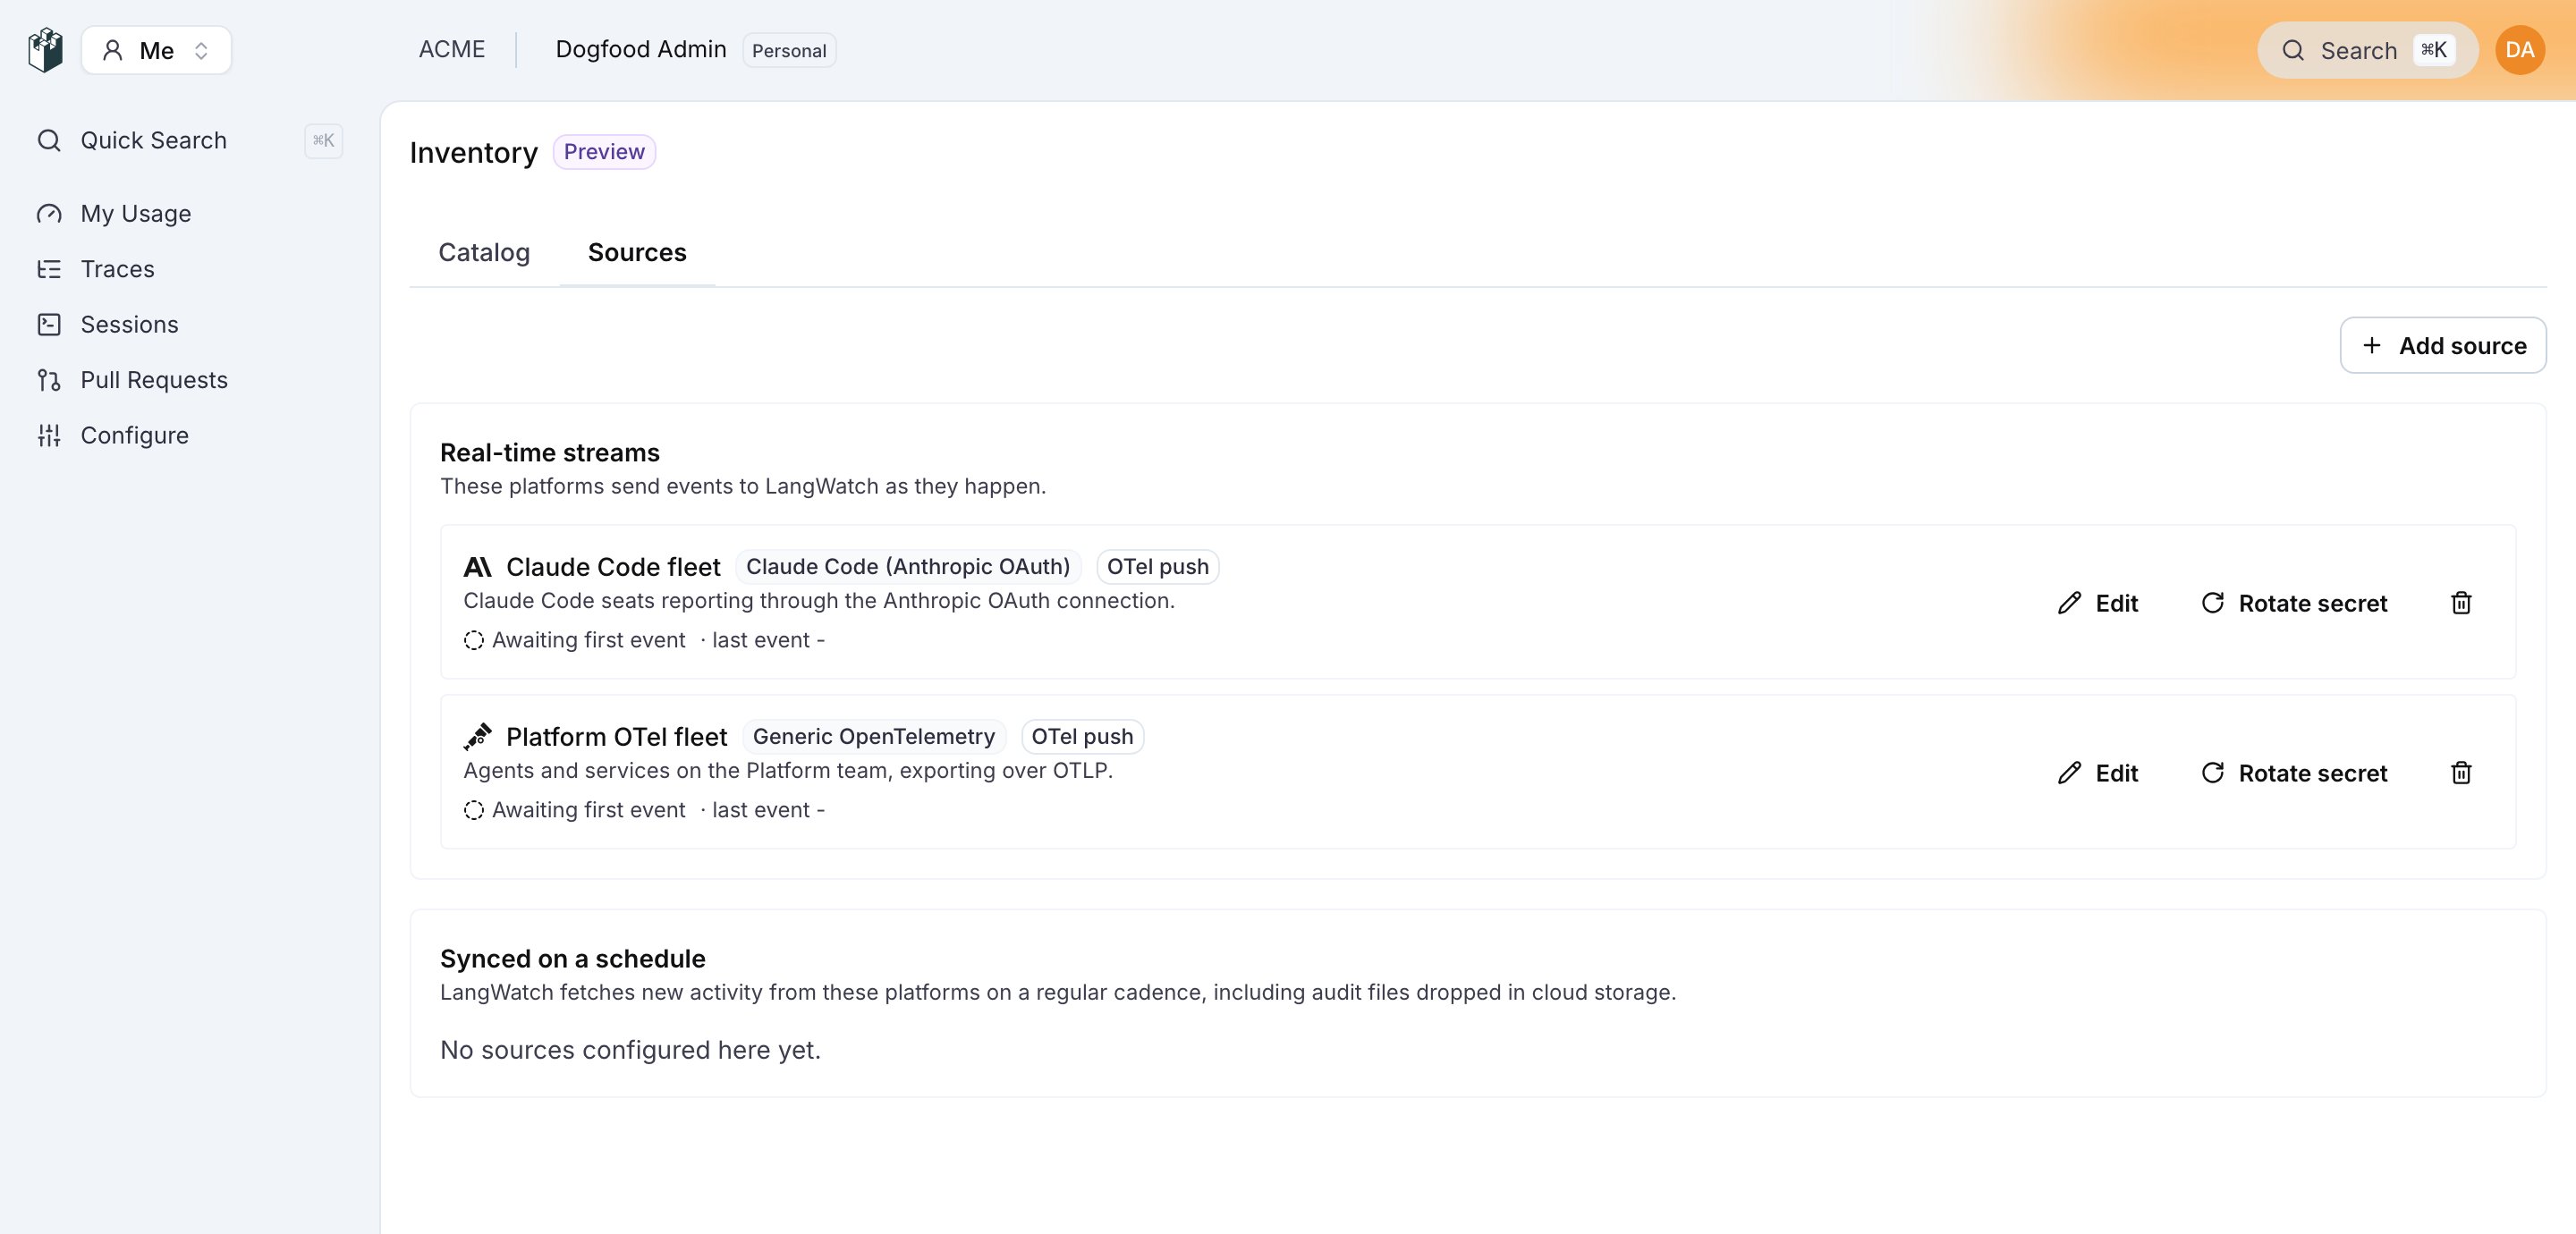The width and height of the screenshot is (2576, 1234).
Task: Open Sessions in the sidebar
Action: click(x=130, y=324)
